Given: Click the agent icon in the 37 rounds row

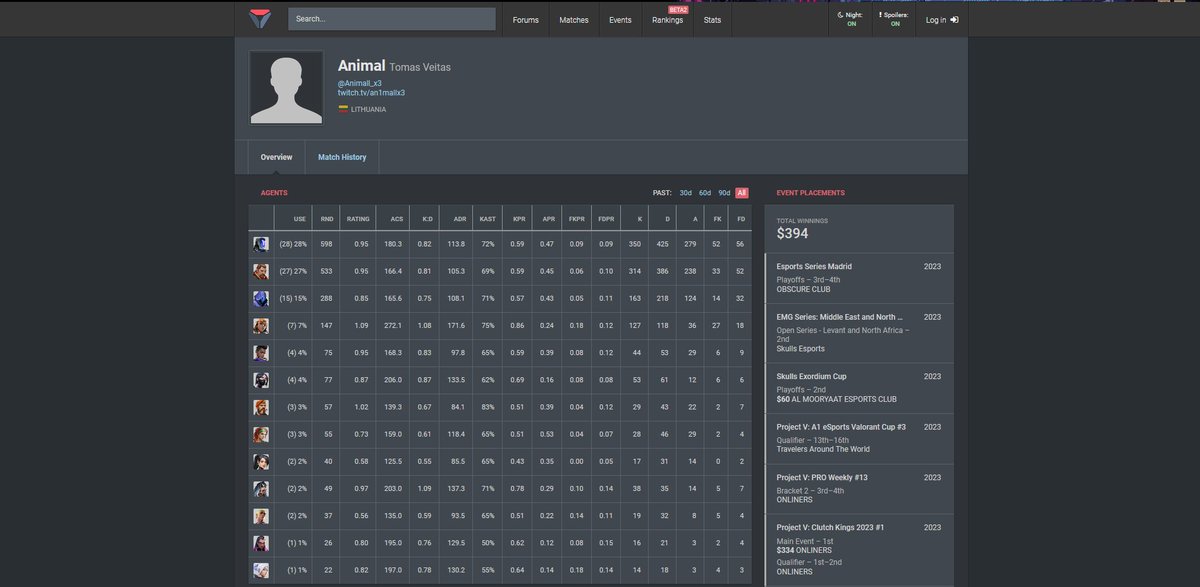Looking at the screenshot, I should coord(261,516).
